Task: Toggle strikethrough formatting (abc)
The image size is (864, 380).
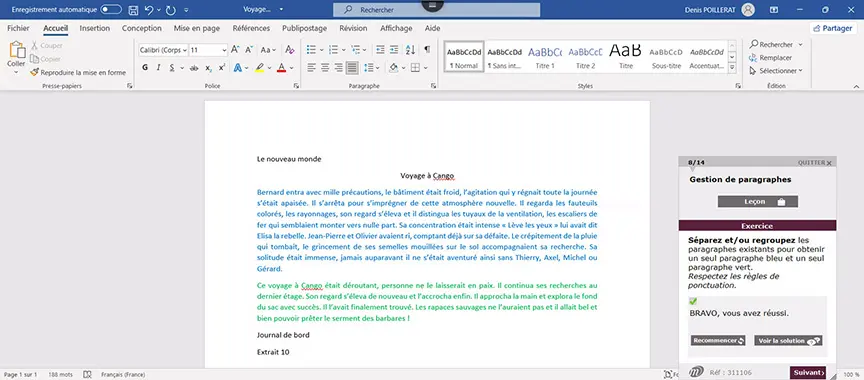Action: click(194, 68)
